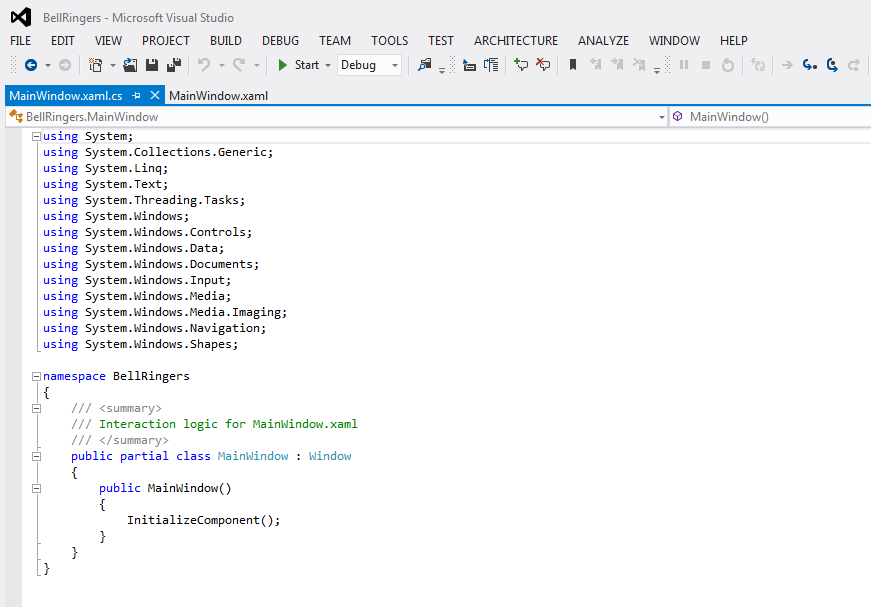
Task: Select the MainWindow.xaml.cs tab
Action: tap(66, 96)
